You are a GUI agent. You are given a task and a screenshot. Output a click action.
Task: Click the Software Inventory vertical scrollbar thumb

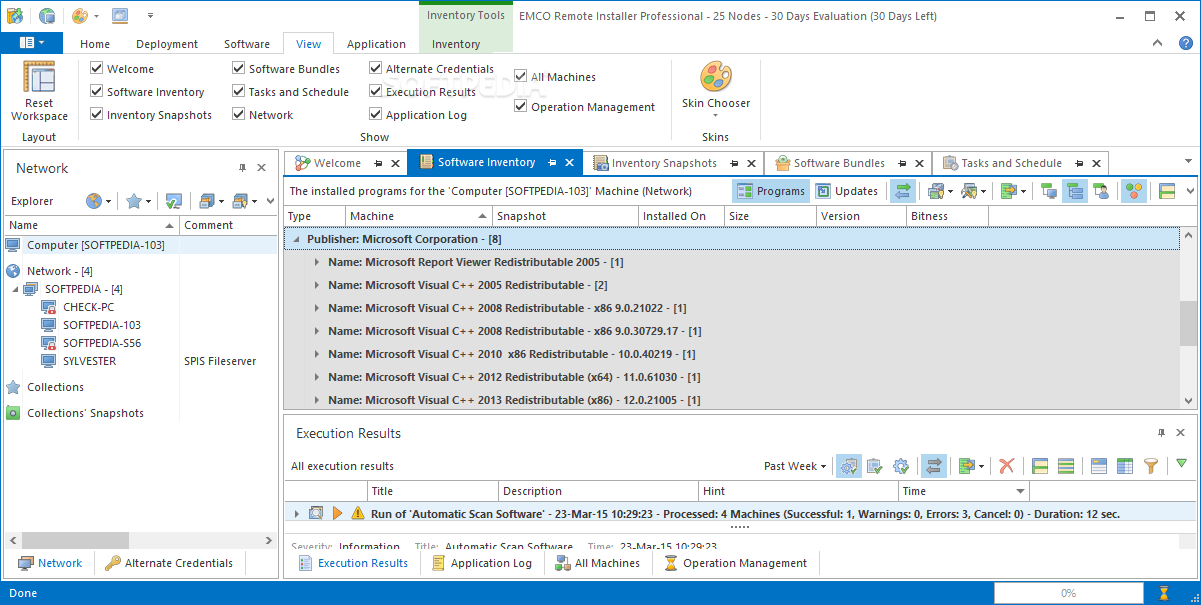(1188, 323)
